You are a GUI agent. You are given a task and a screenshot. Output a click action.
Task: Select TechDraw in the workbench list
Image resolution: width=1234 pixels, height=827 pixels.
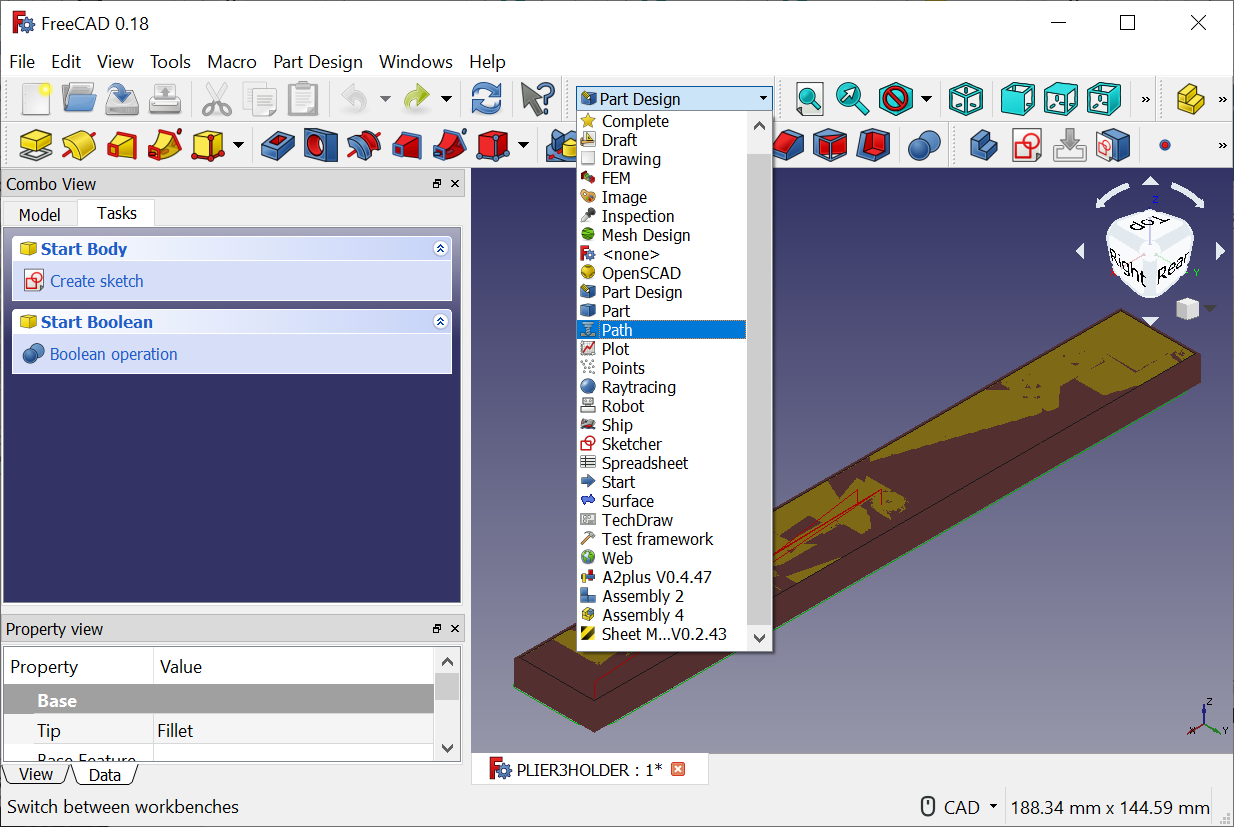click(661, 520)
